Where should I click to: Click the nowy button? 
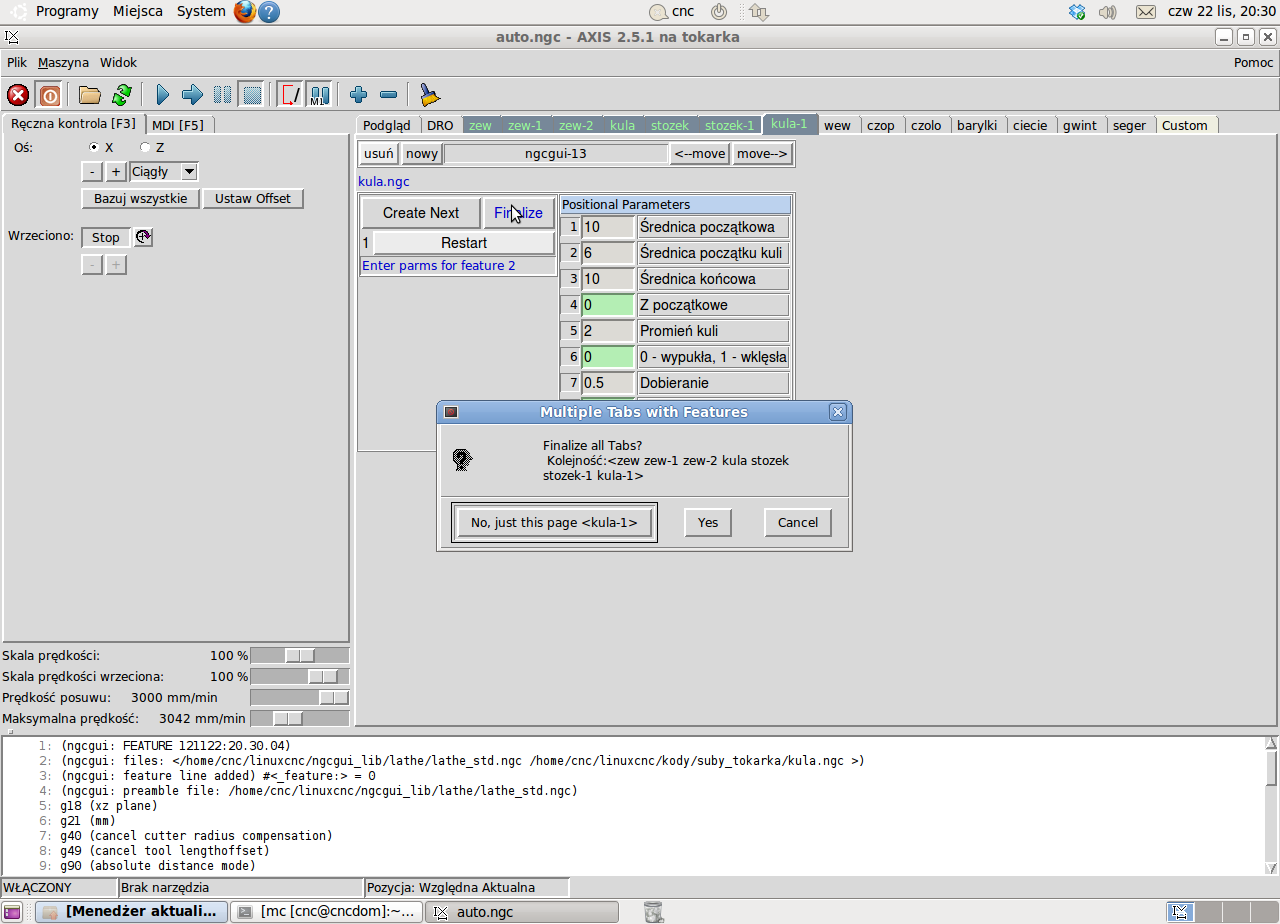pos(422,153)
